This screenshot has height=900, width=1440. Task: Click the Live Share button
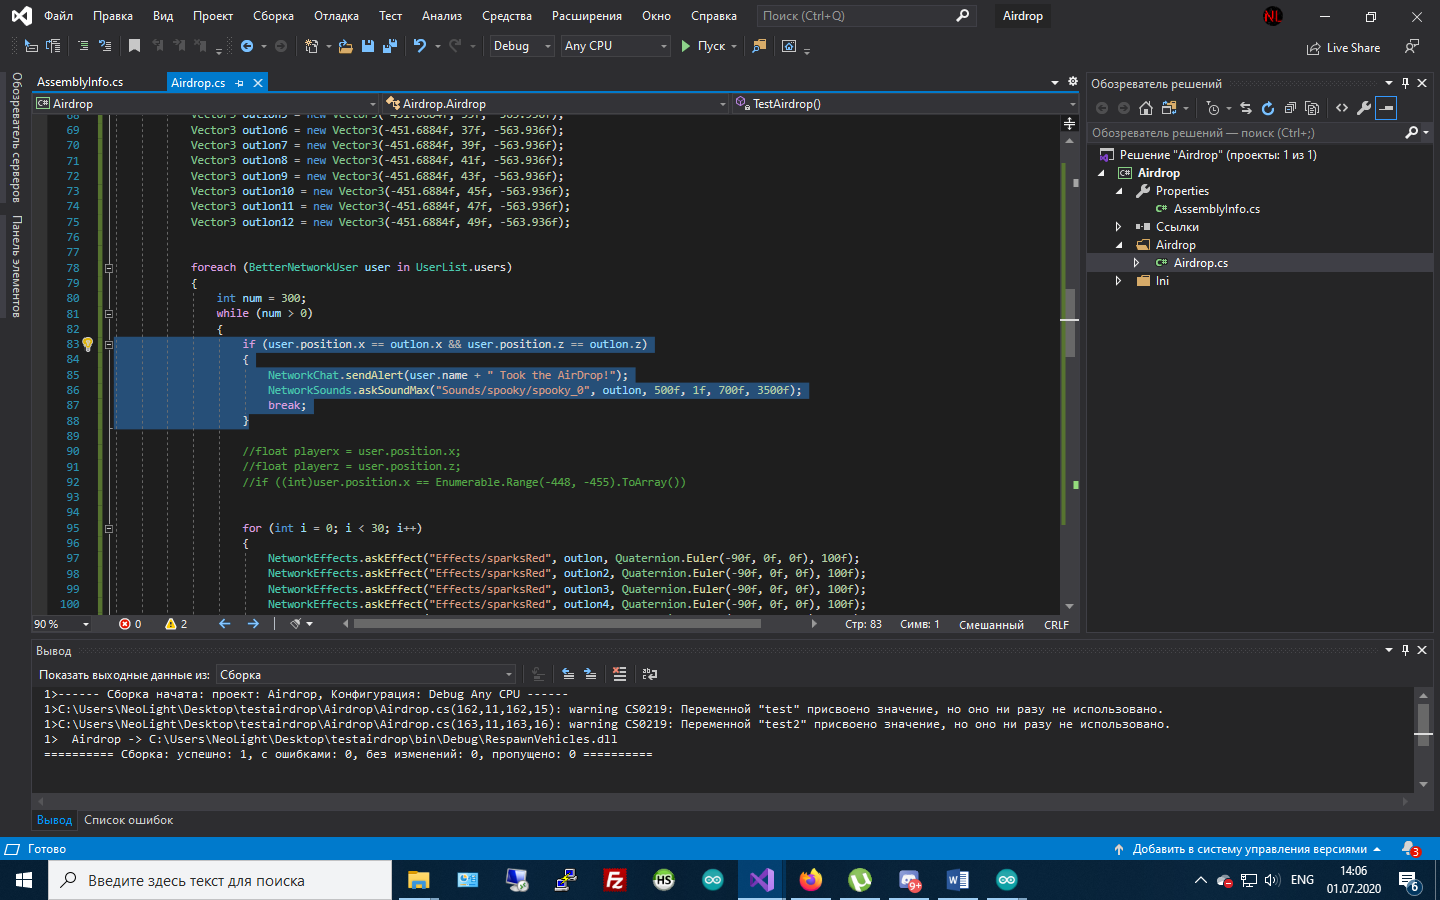1343,48
